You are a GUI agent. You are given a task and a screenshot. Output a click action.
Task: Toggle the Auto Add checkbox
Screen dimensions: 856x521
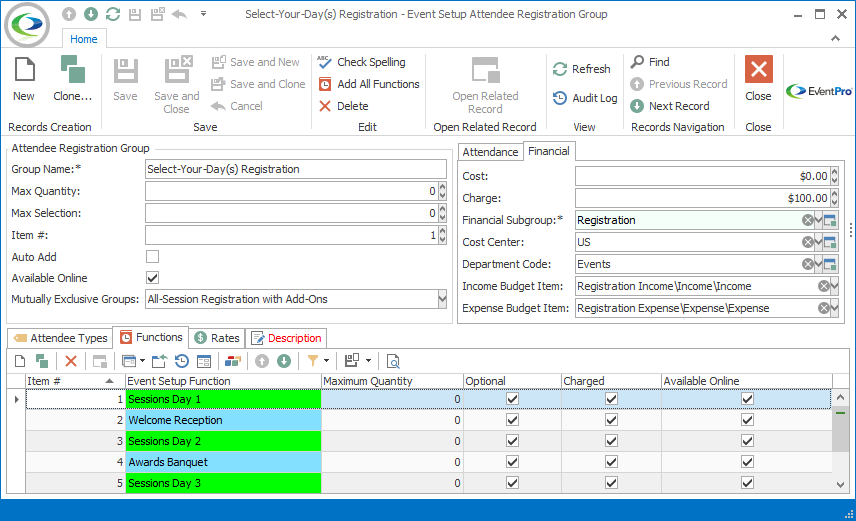tap(152, 257)
